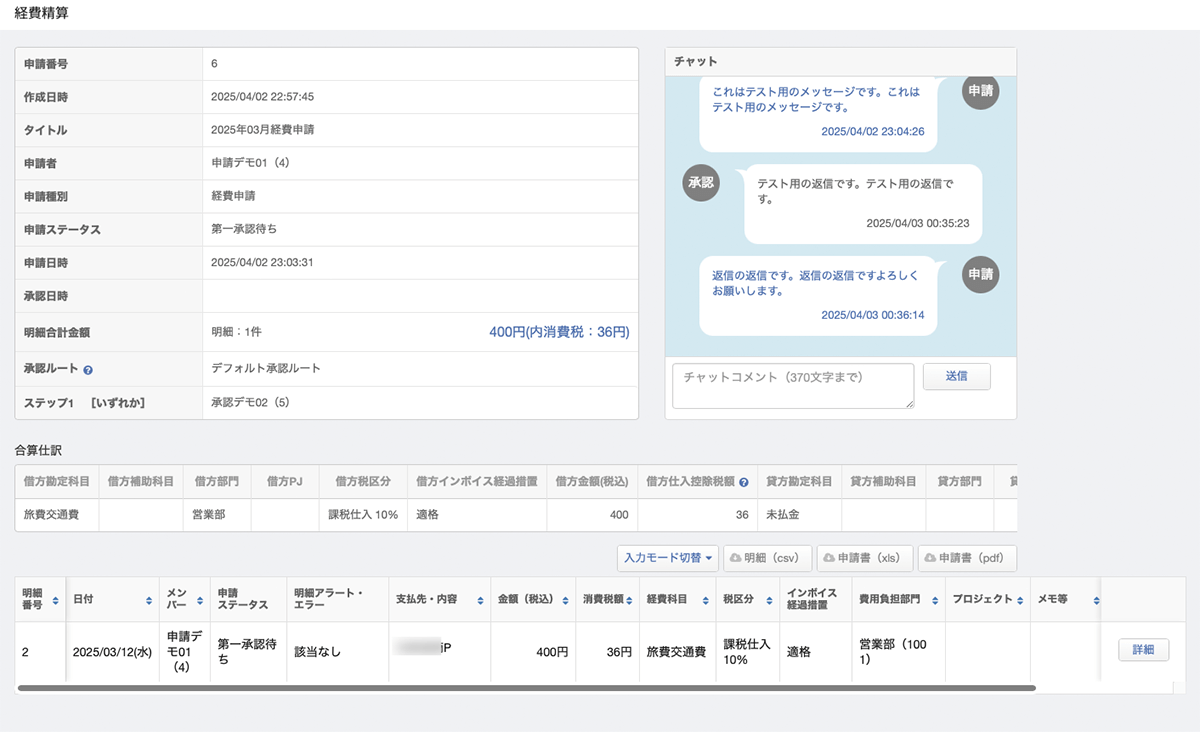
Task: Click the applicant value 申請デモ01（4）
Action: click(x=250, y=163)
